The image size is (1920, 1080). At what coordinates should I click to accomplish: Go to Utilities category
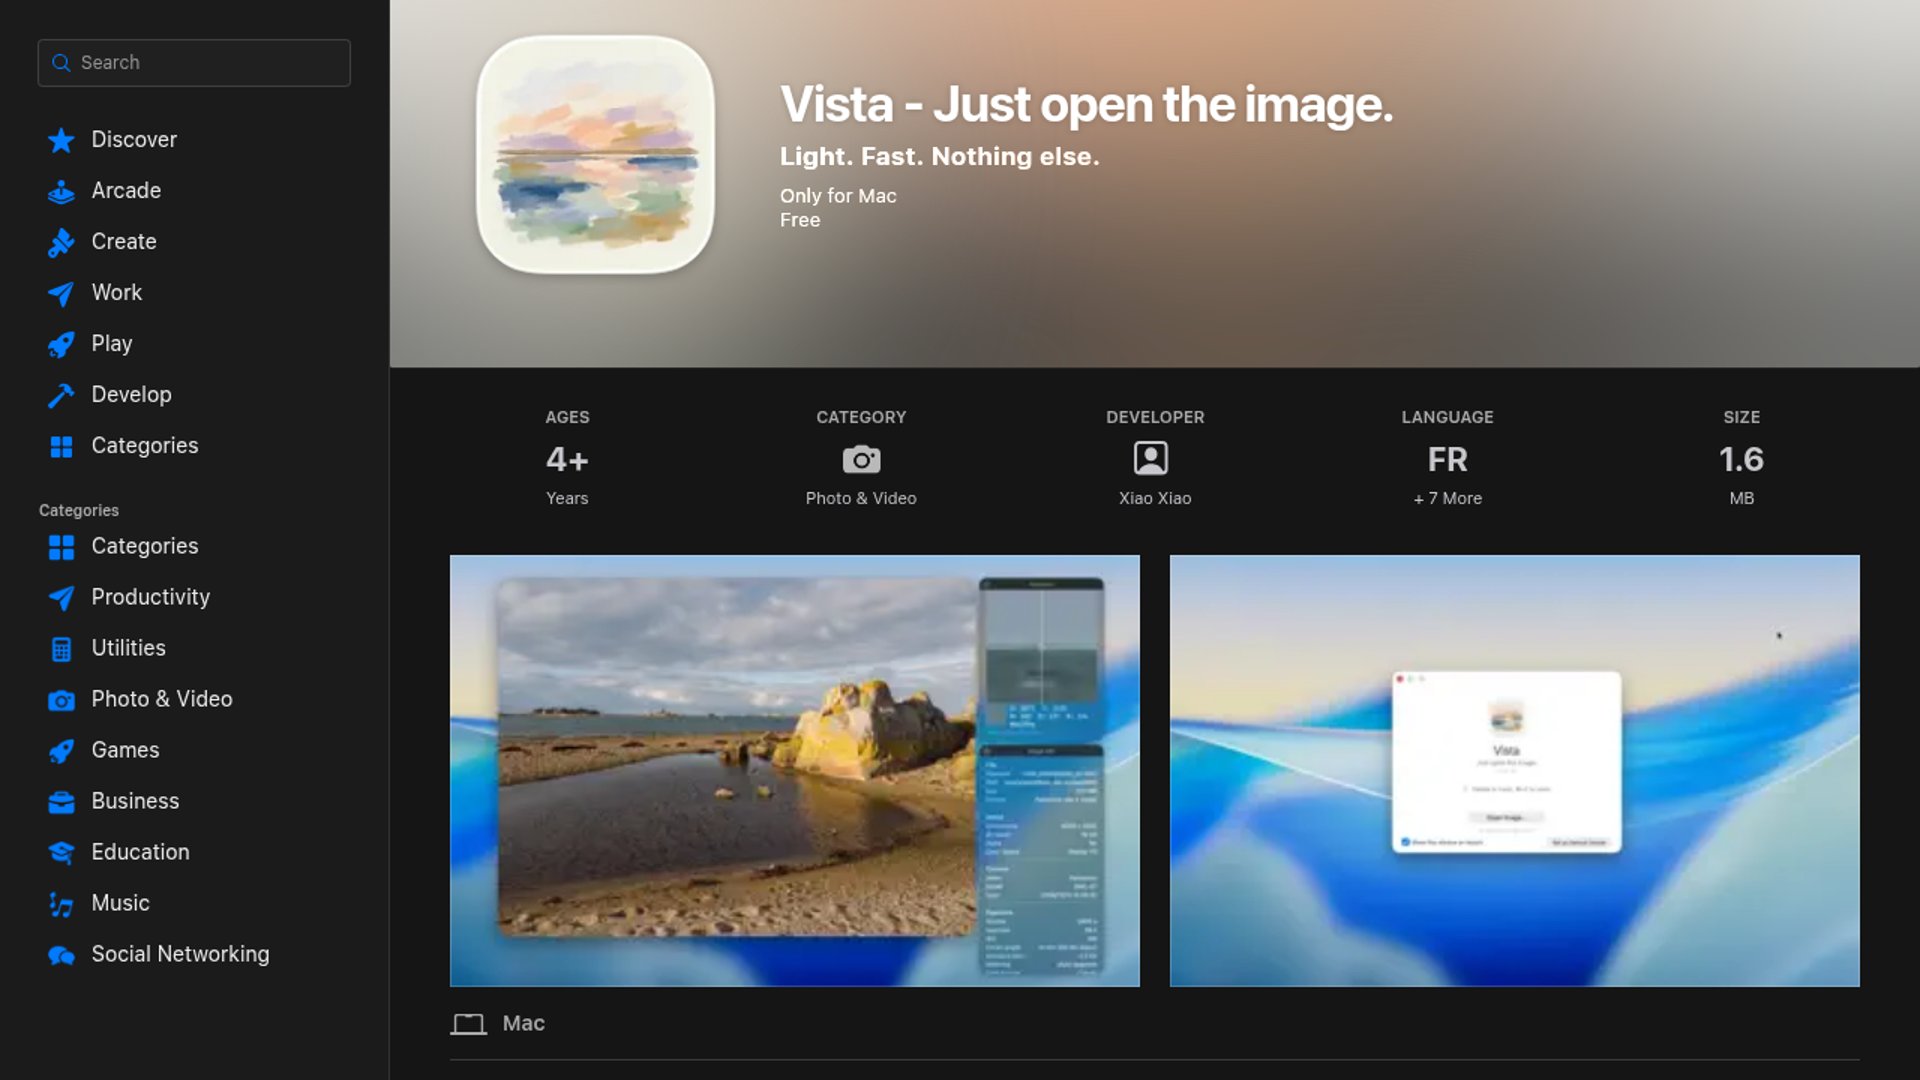(x=128, y=648)
